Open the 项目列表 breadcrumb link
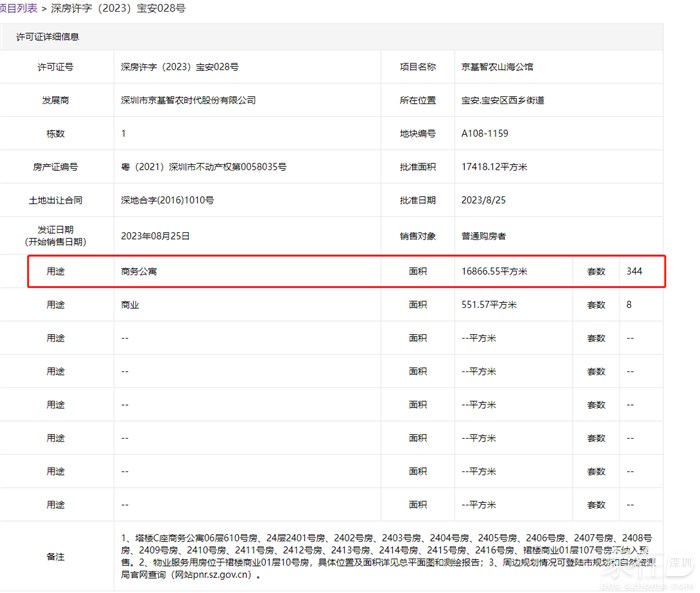The image size is (700, 593). click(x=18, y=8)
